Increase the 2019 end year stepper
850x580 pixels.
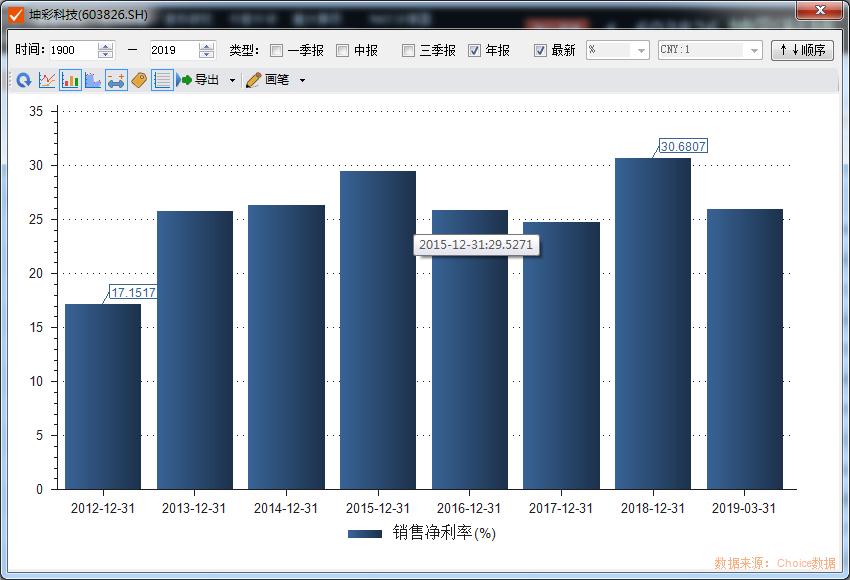point(205,46)
